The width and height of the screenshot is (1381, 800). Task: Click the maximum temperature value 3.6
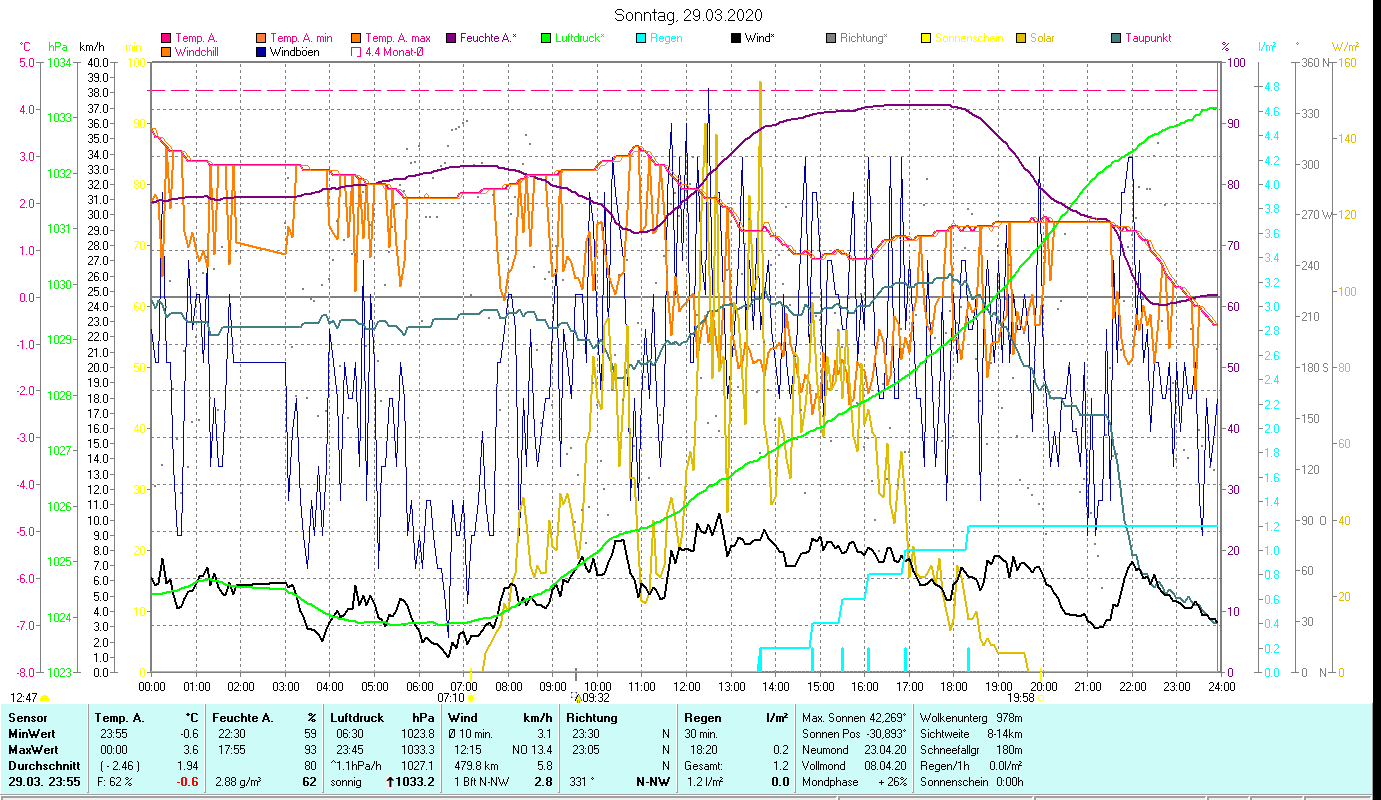point(192,749)
